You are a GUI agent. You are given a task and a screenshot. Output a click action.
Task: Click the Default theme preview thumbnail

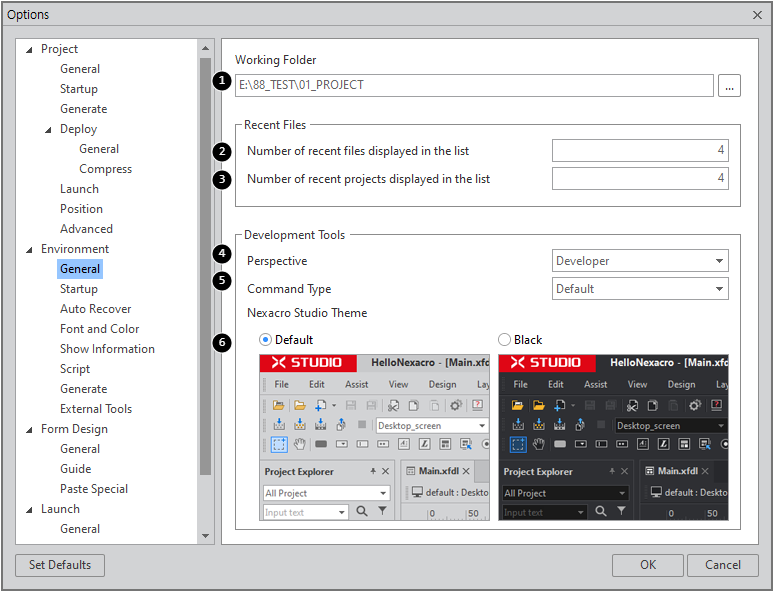[x=374, y=437]
